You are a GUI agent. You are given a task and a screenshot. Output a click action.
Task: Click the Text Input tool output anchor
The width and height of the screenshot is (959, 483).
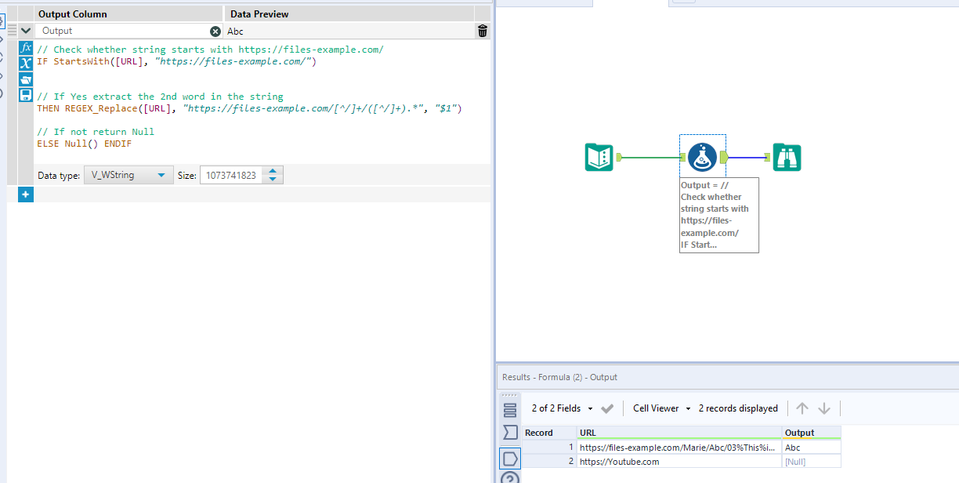tap(619, 157)
